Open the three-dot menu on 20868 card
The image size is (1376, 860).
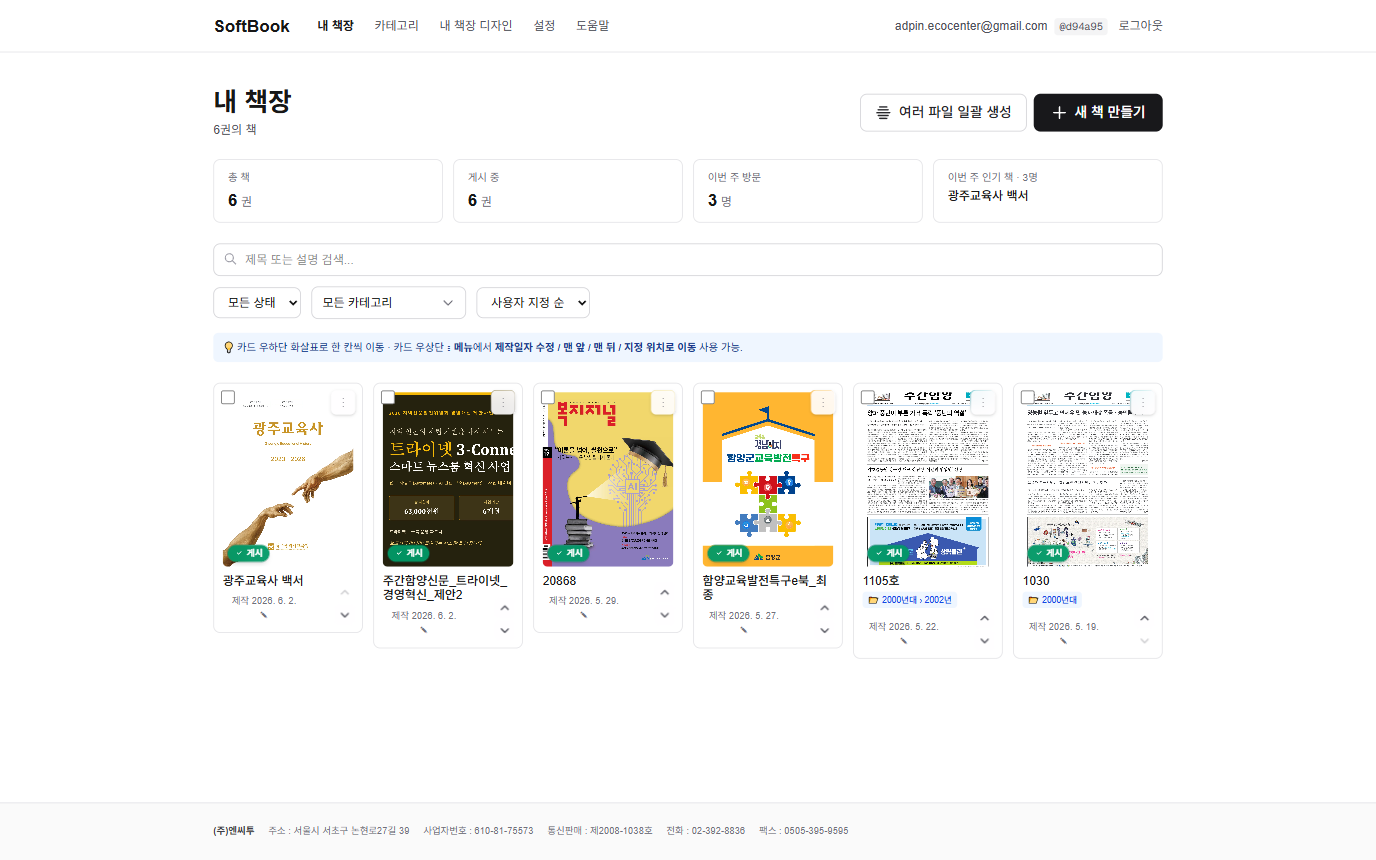[x=663, y=402]
